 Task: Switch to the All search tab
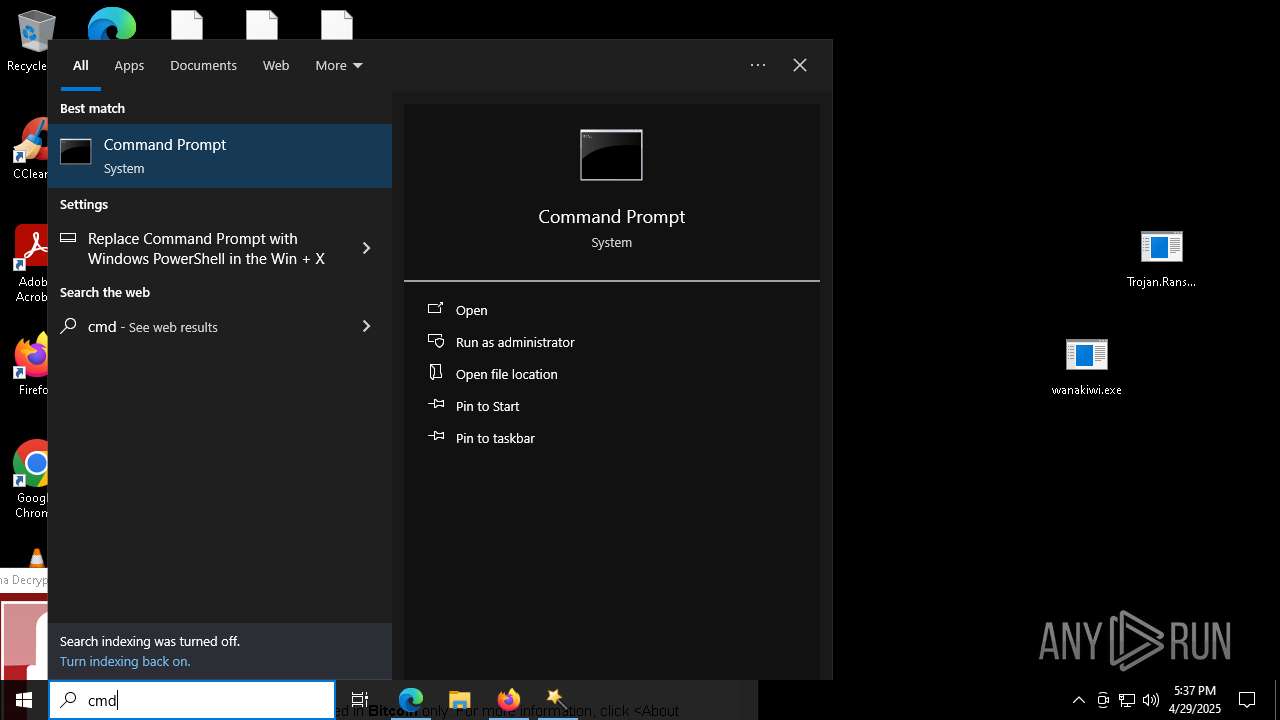81,65
